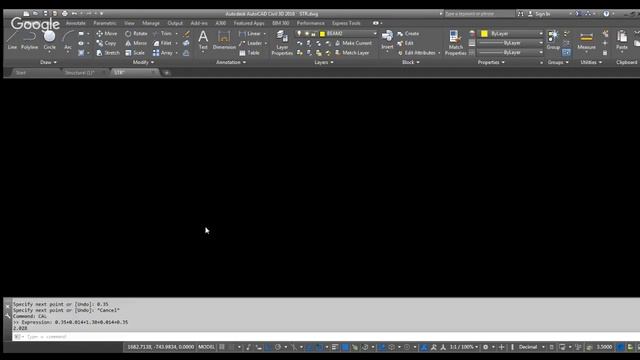This screenshot has width=640, height=360.
Task: Click the Group tool
Action: point(553,40)
